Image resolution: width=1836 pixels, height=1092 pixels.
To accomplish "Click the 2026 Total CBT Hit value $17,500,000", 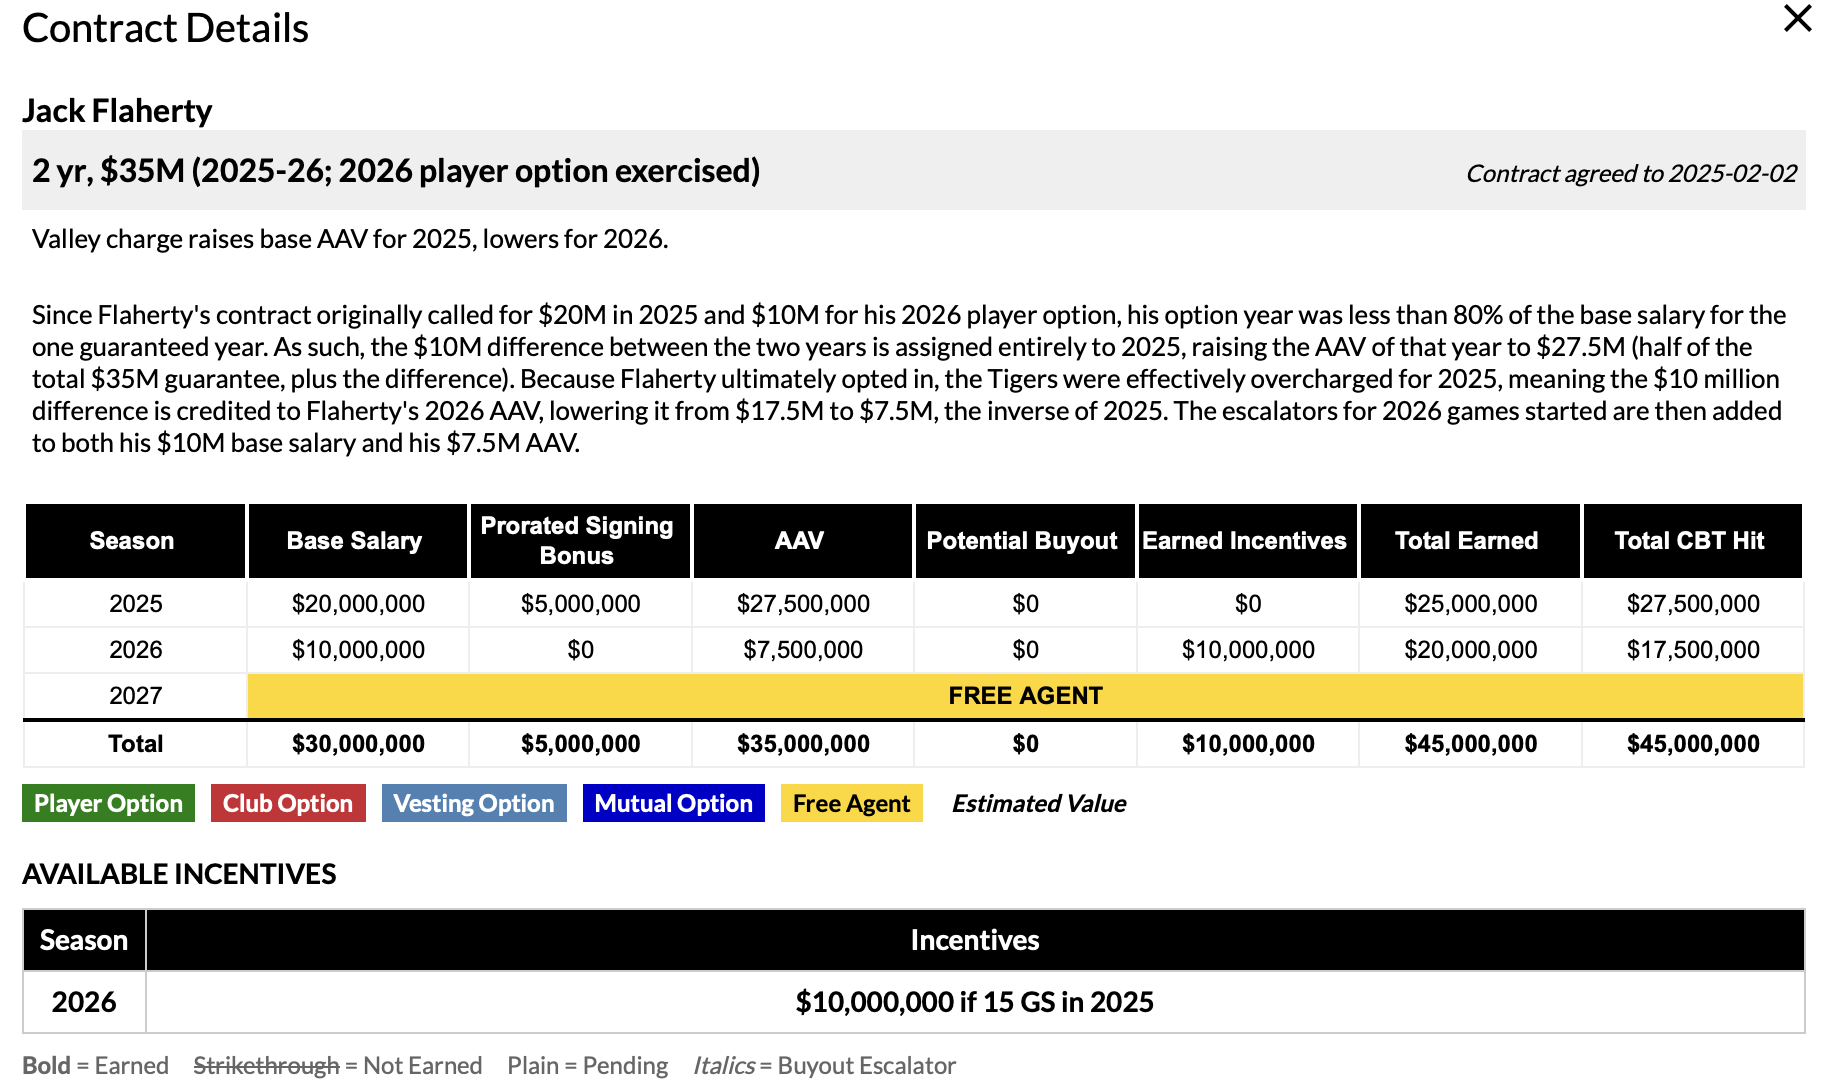I will click(1692, 650).
